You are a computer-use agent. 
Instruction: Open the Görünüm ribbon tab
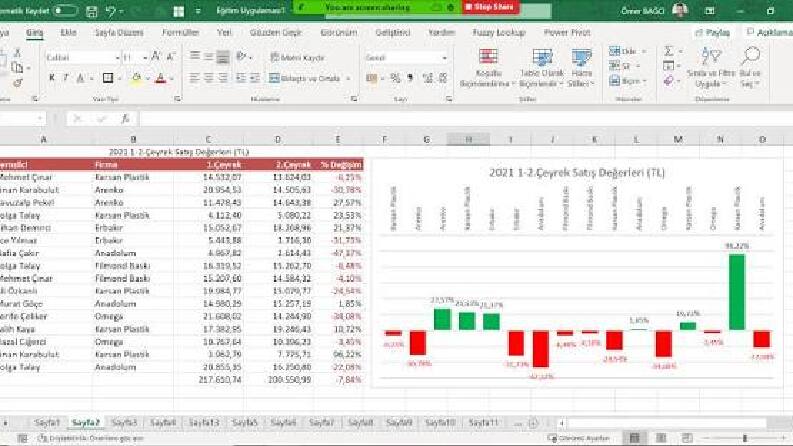[x=339, y=32]
